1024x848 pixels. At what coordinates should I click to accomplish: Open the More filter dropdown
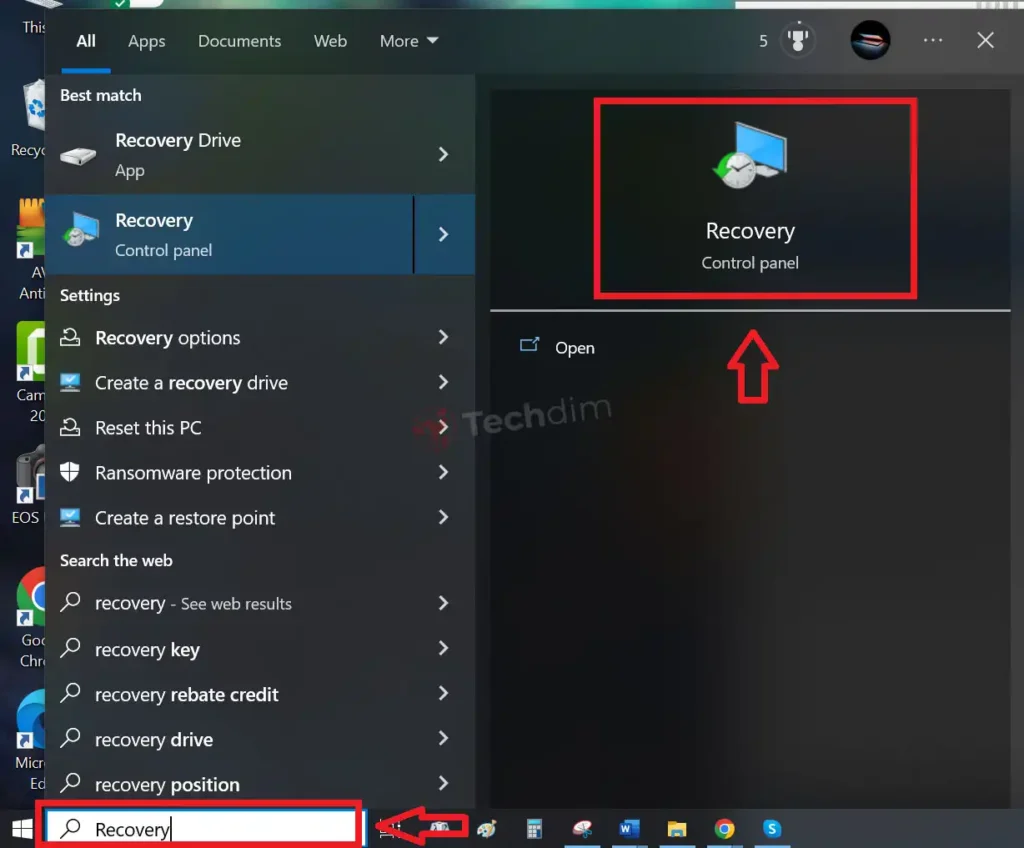point(408,41)
